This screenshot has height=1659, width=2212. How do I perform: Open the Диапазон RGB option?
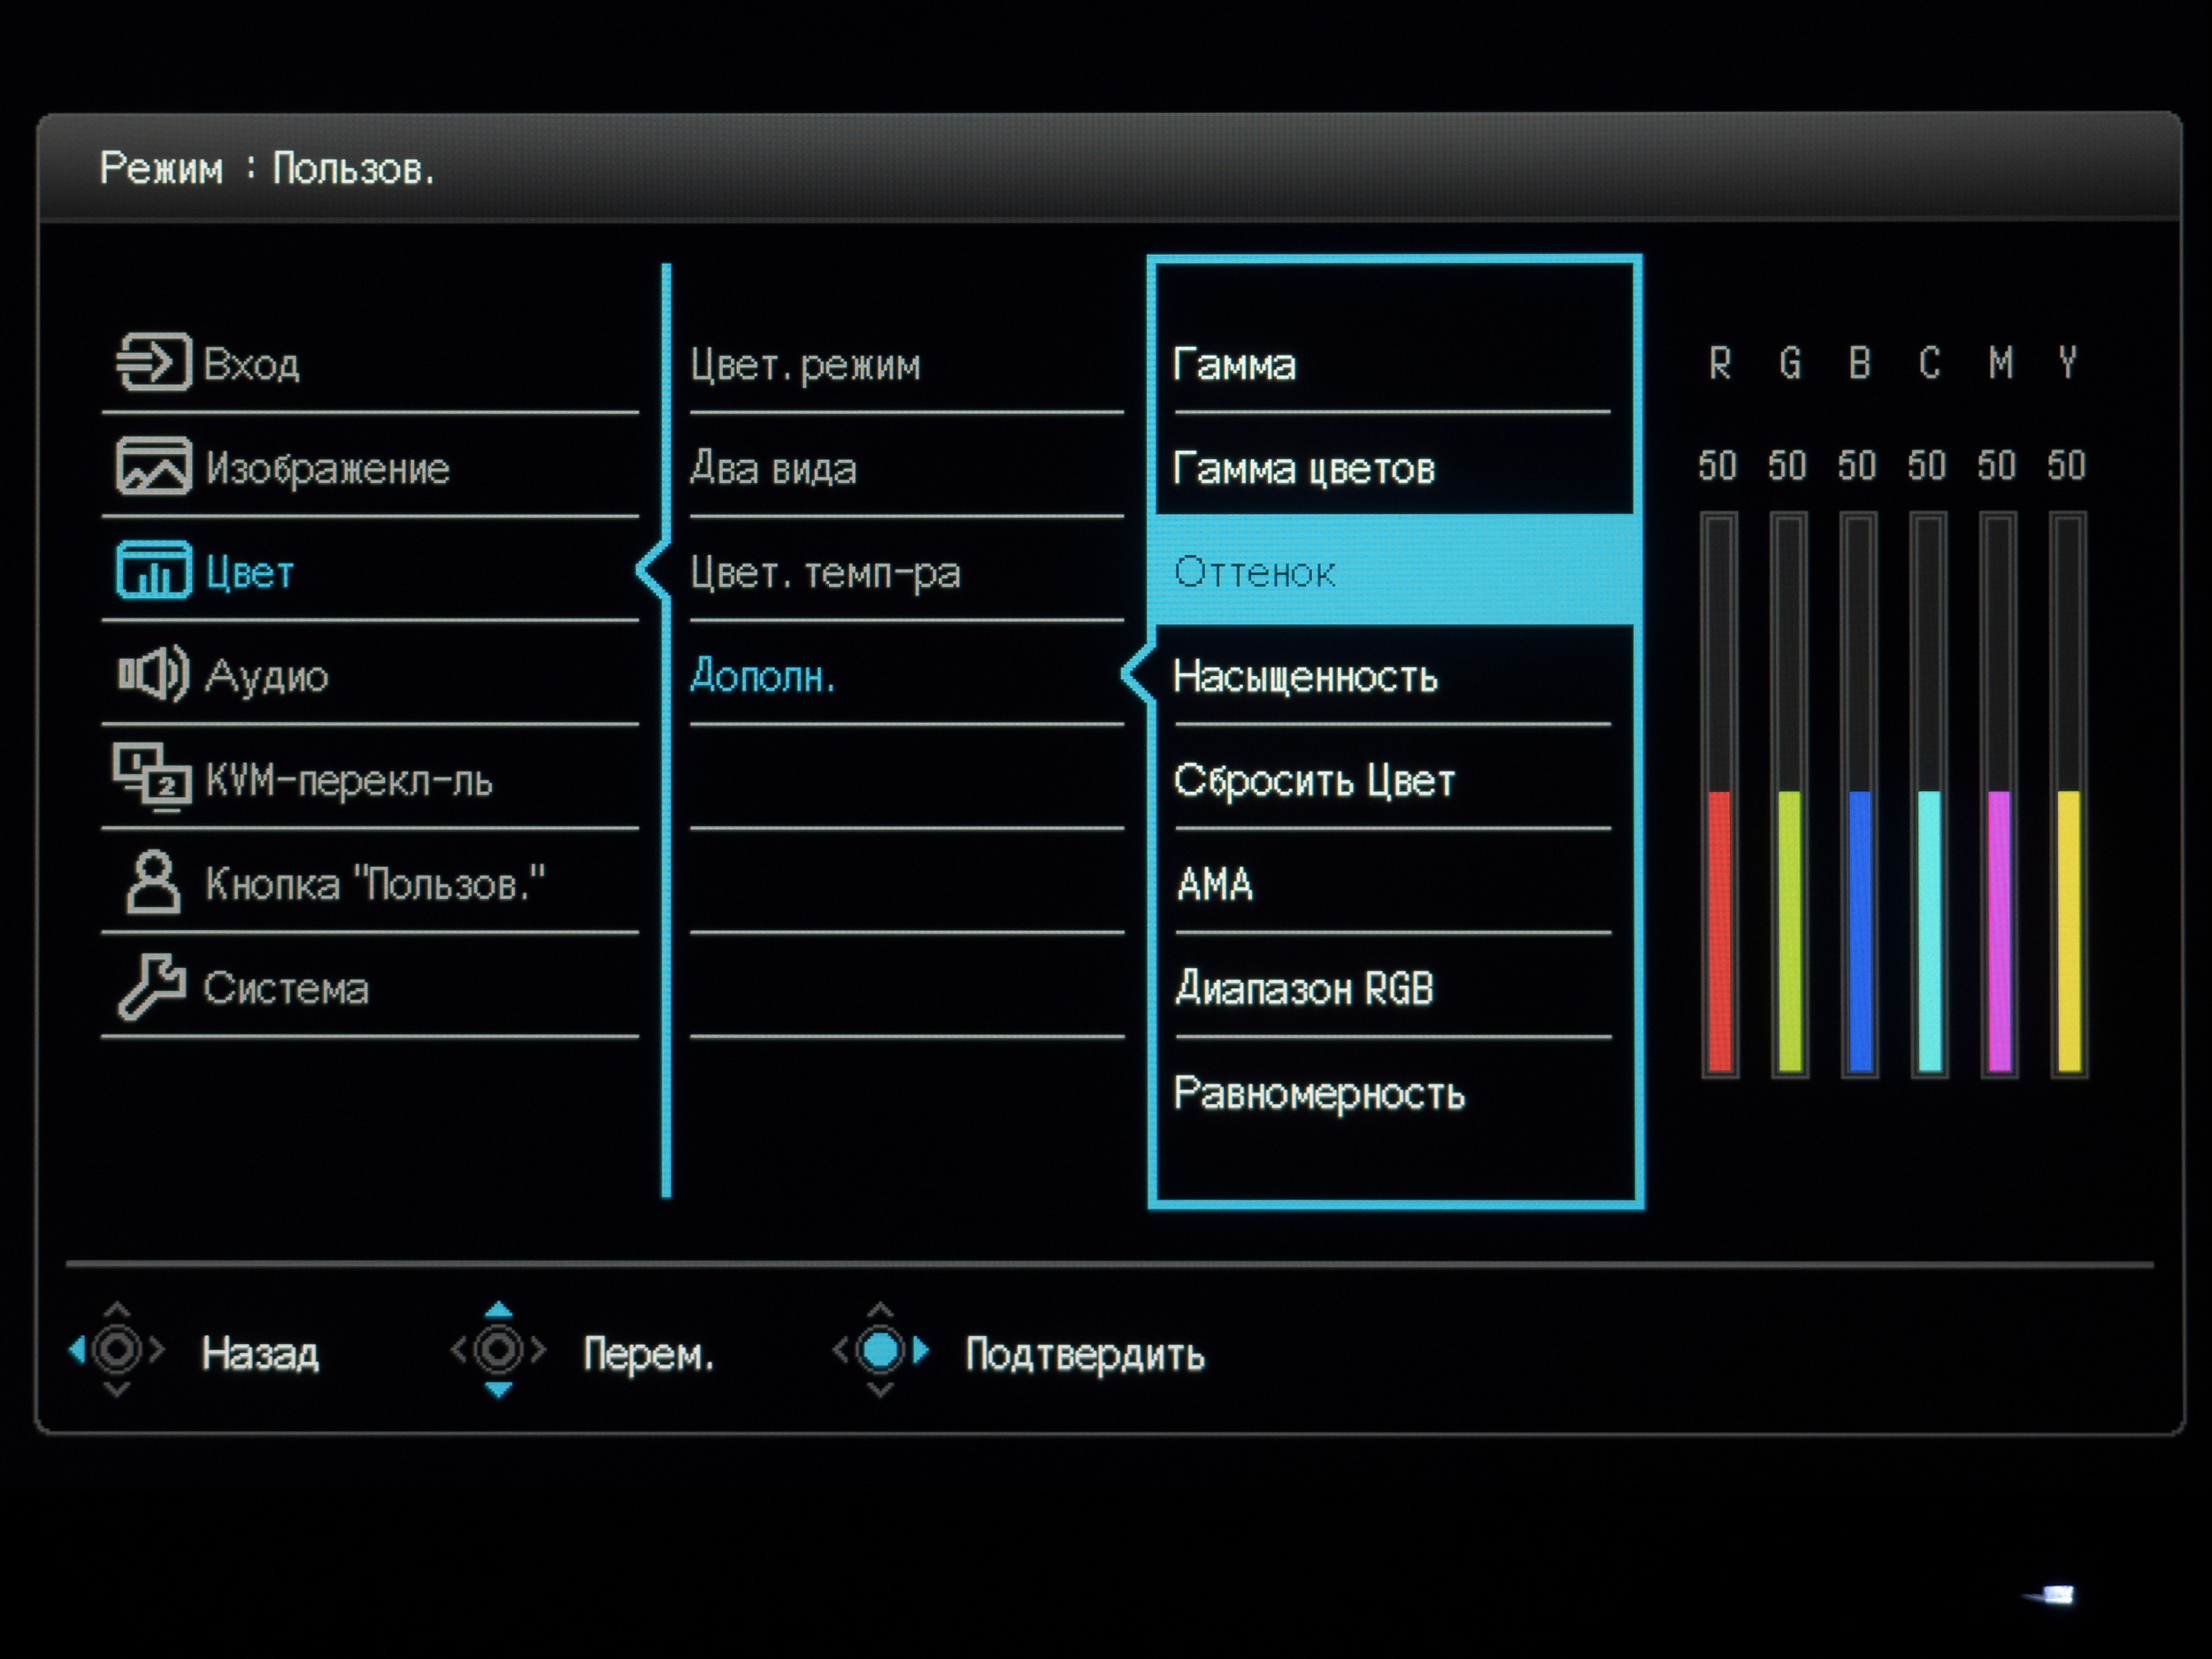(1304, 989)
